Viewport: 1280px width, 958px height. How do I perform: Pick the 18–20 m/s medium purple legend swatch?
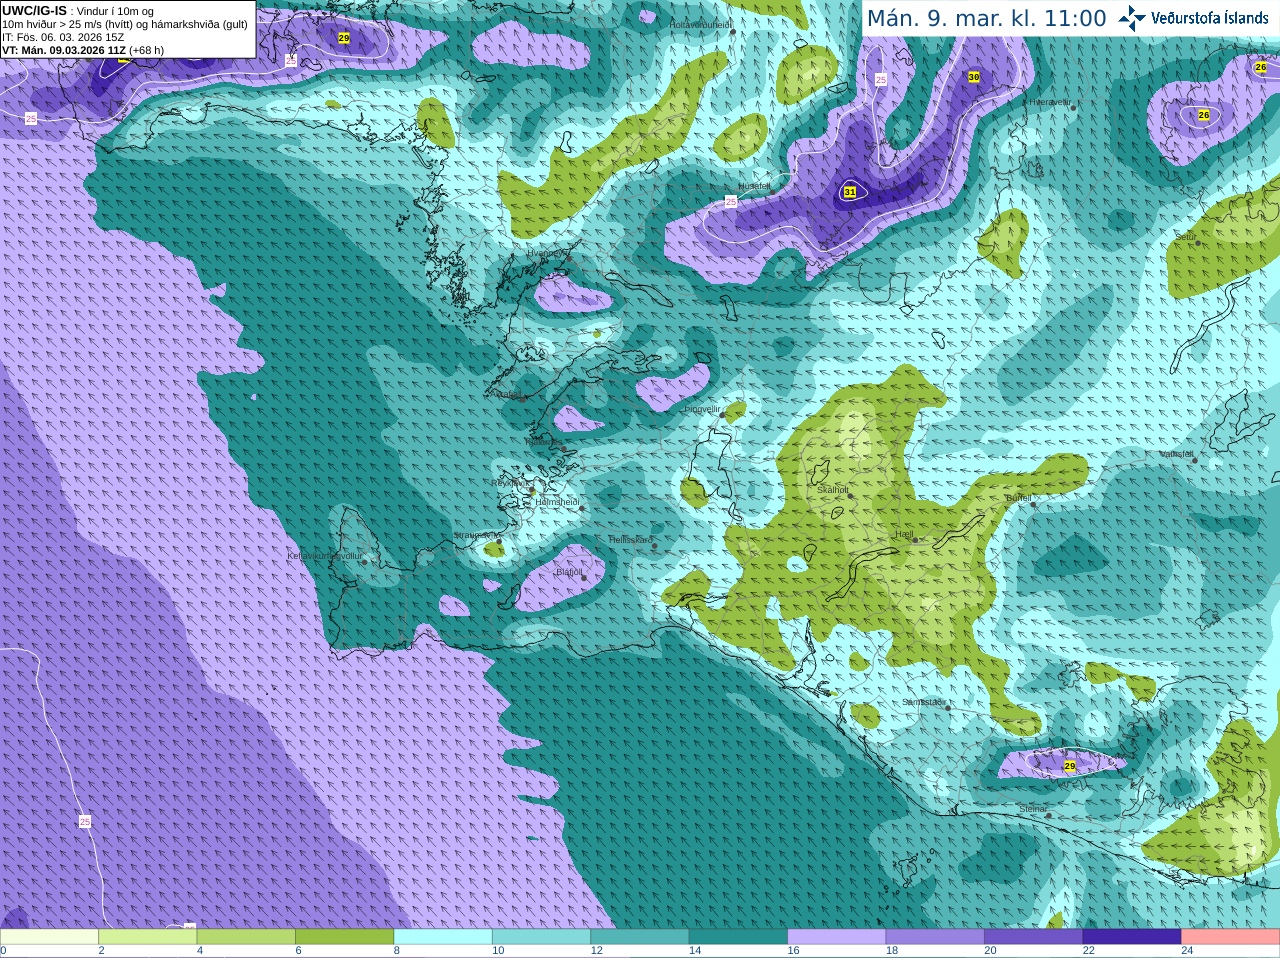pyautogui.click(x=935, y=937)
